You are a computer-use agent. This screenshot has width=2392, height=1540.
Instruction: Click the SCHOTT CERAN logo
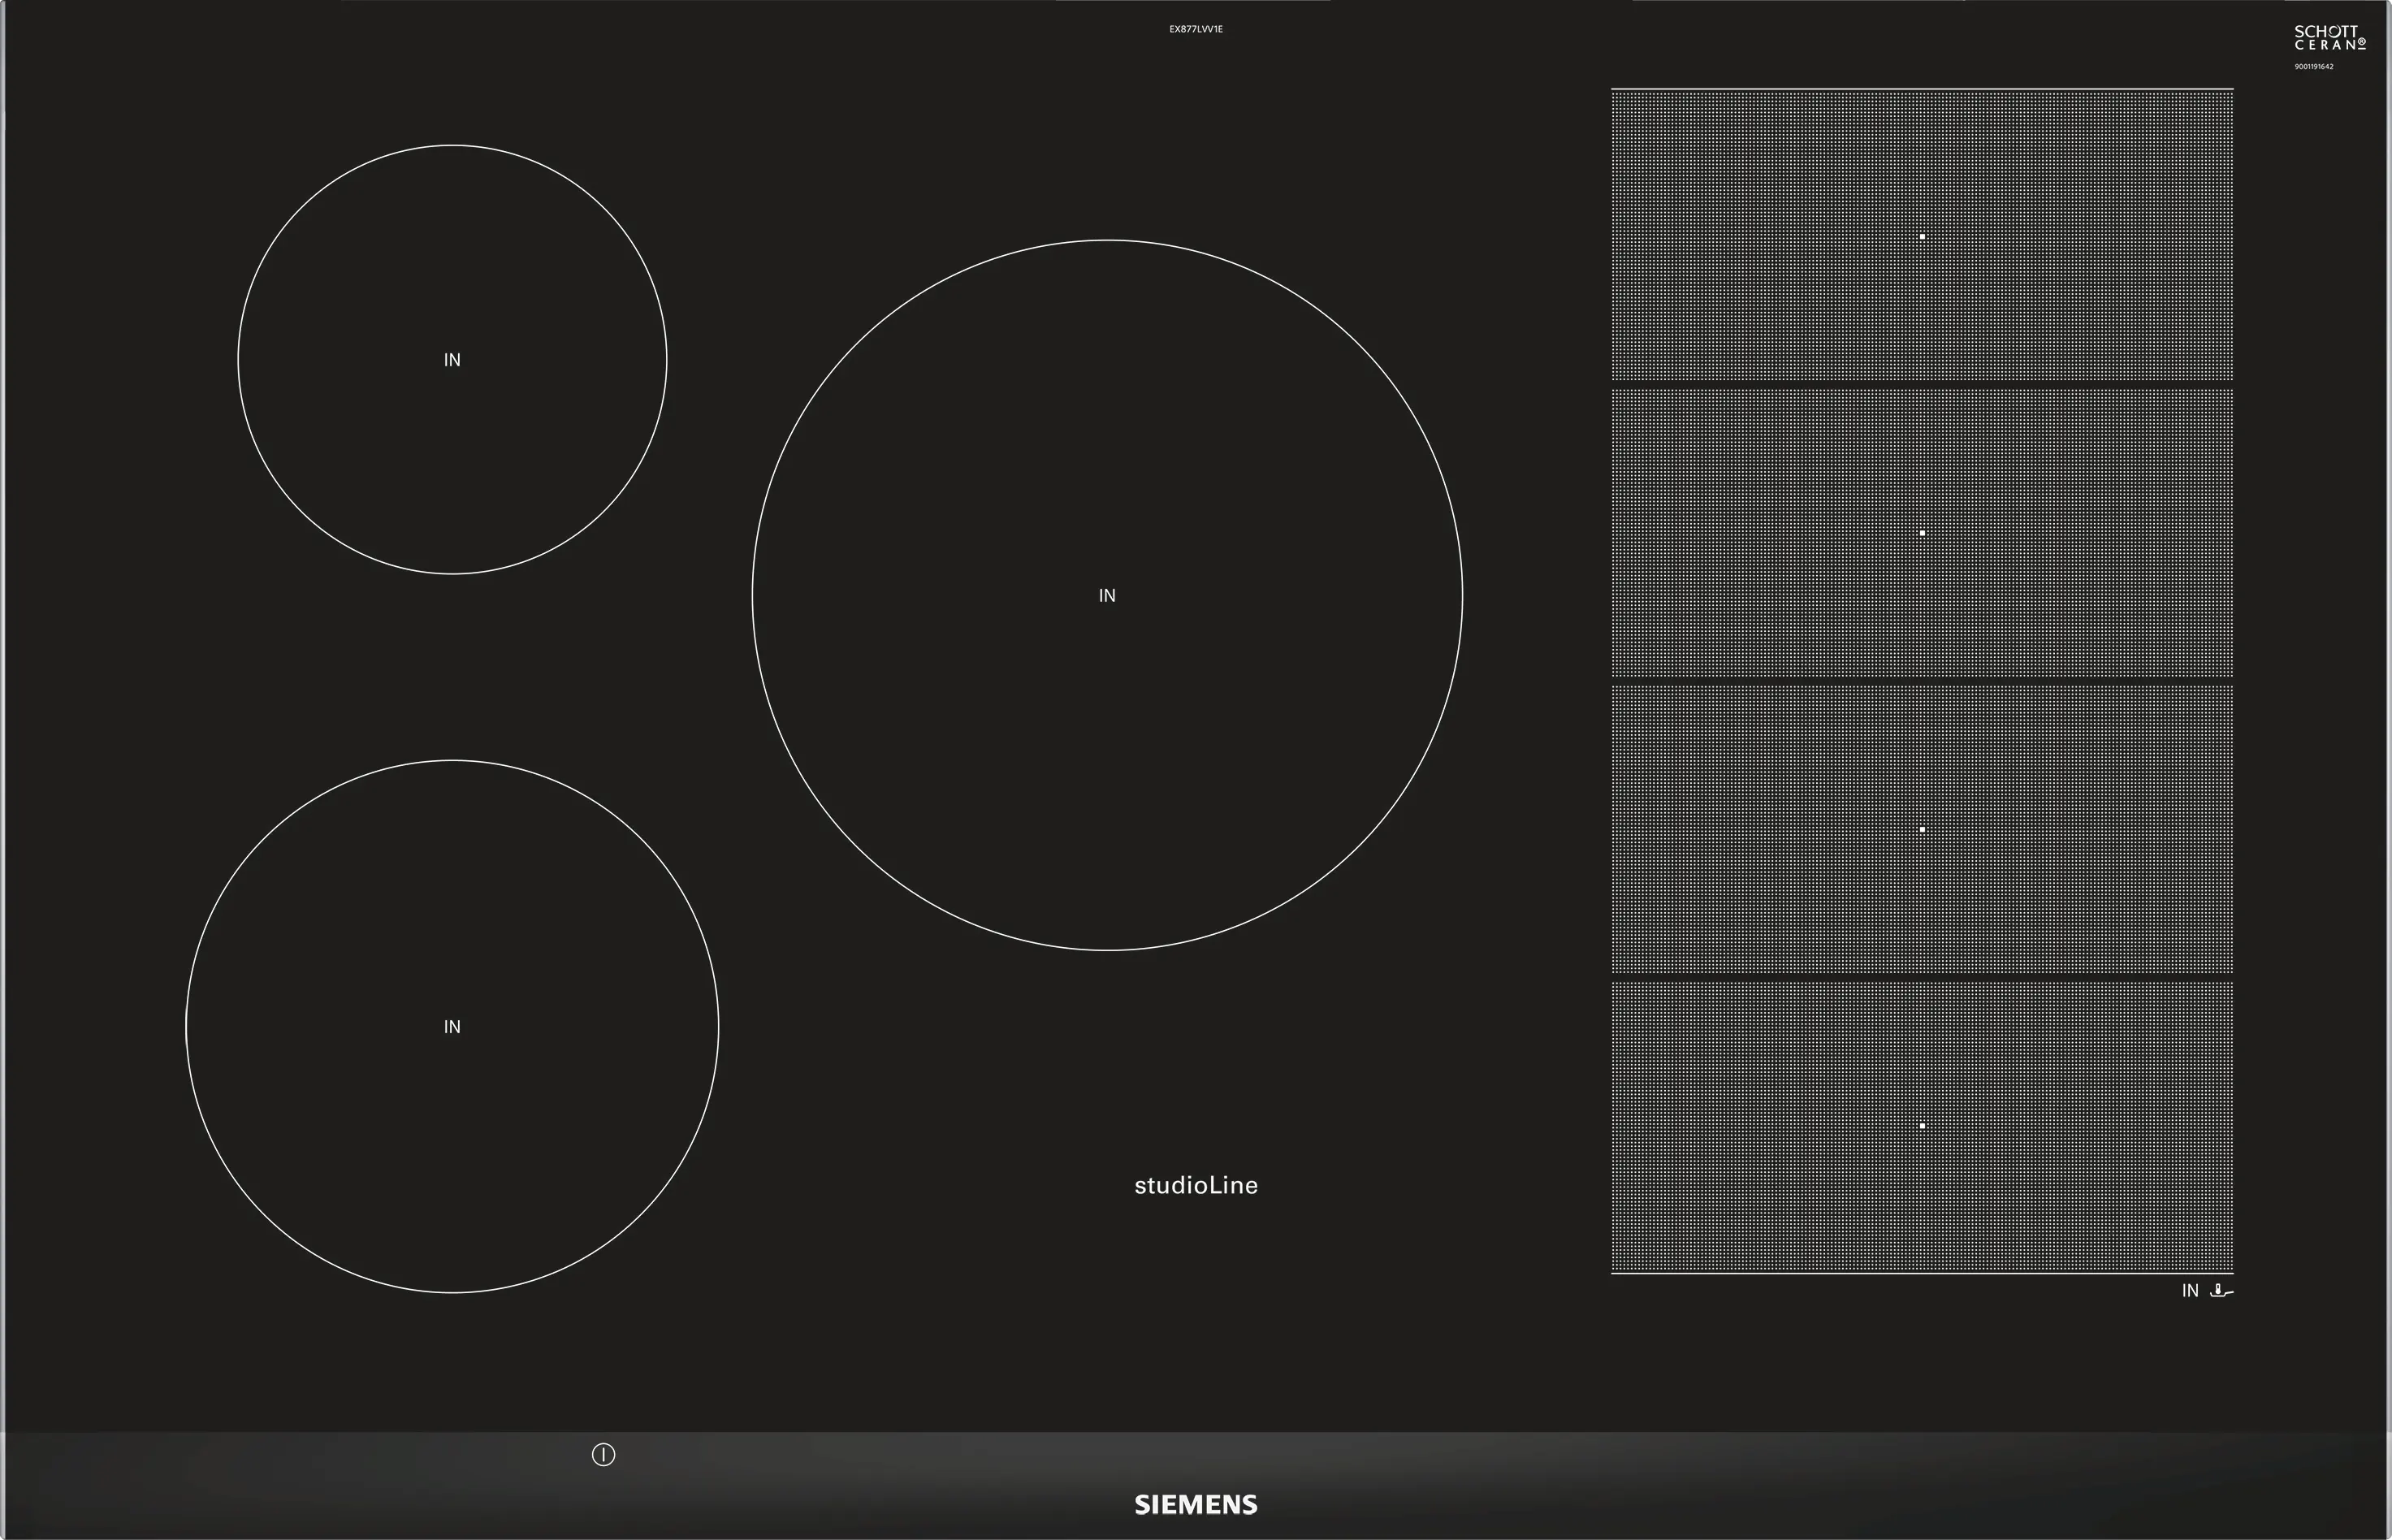(x=2329, y=38)
